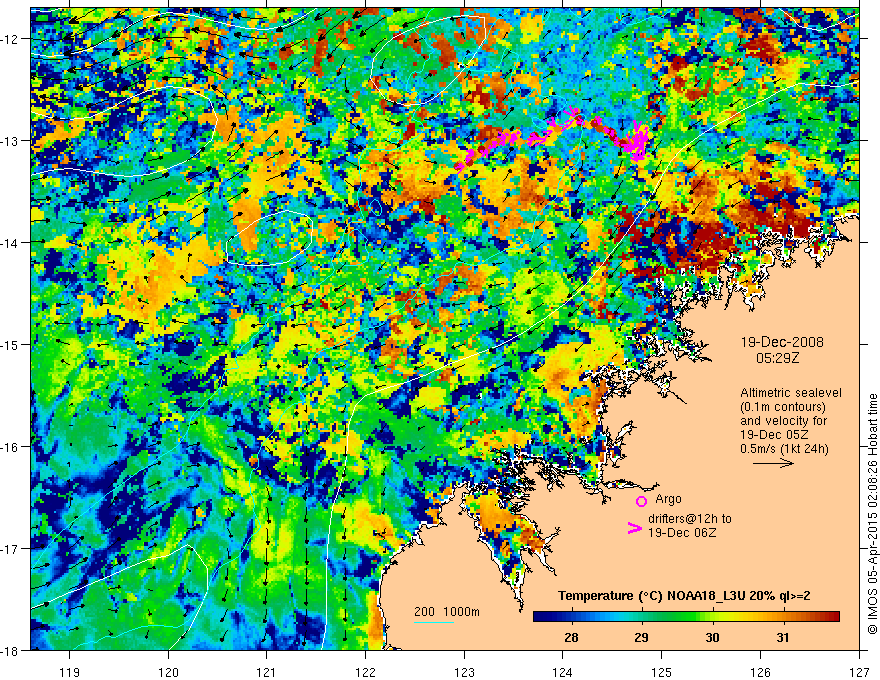Click longitude axis label 124
The image size is (880, 680).
[563, 672]
